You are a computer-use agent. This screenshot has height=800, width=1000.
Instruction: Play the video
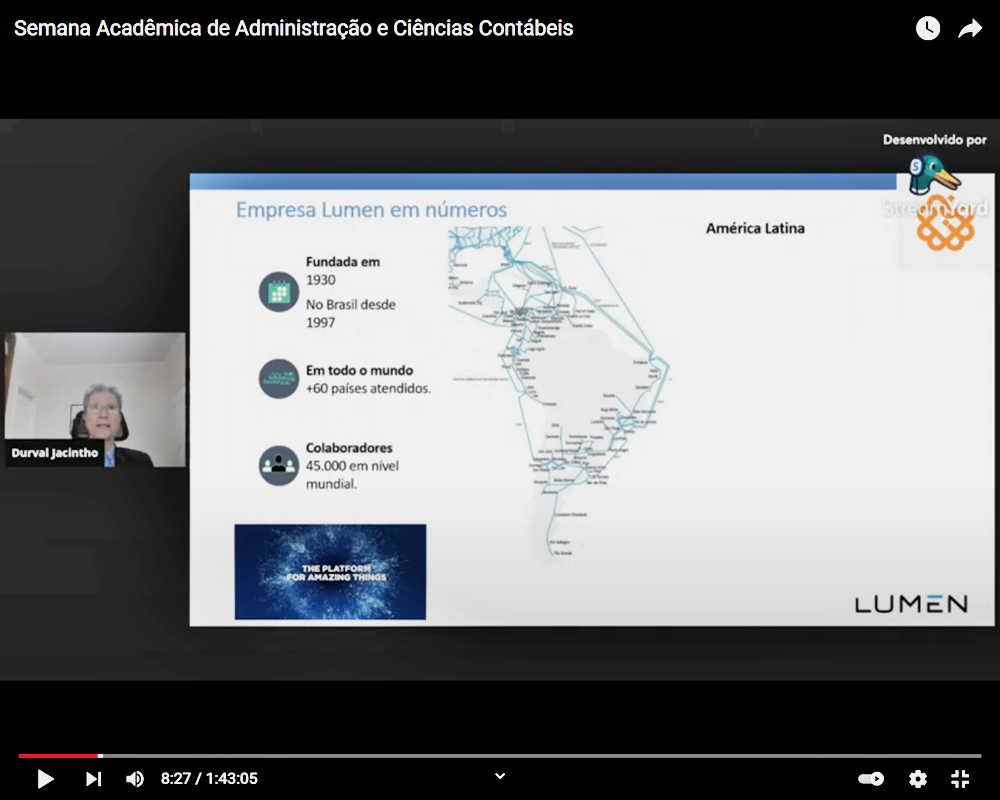click(45, 778)
